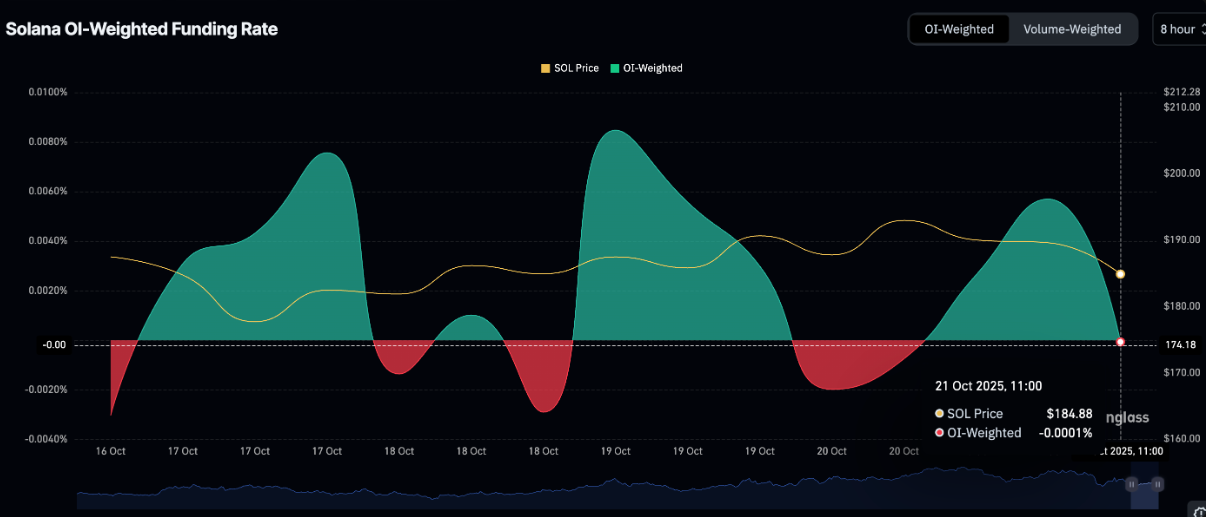Toggle SOL Price series in the top legend
Image resolution: width=1206 pixels, height=517 pixels.
[x=570, y=68]
